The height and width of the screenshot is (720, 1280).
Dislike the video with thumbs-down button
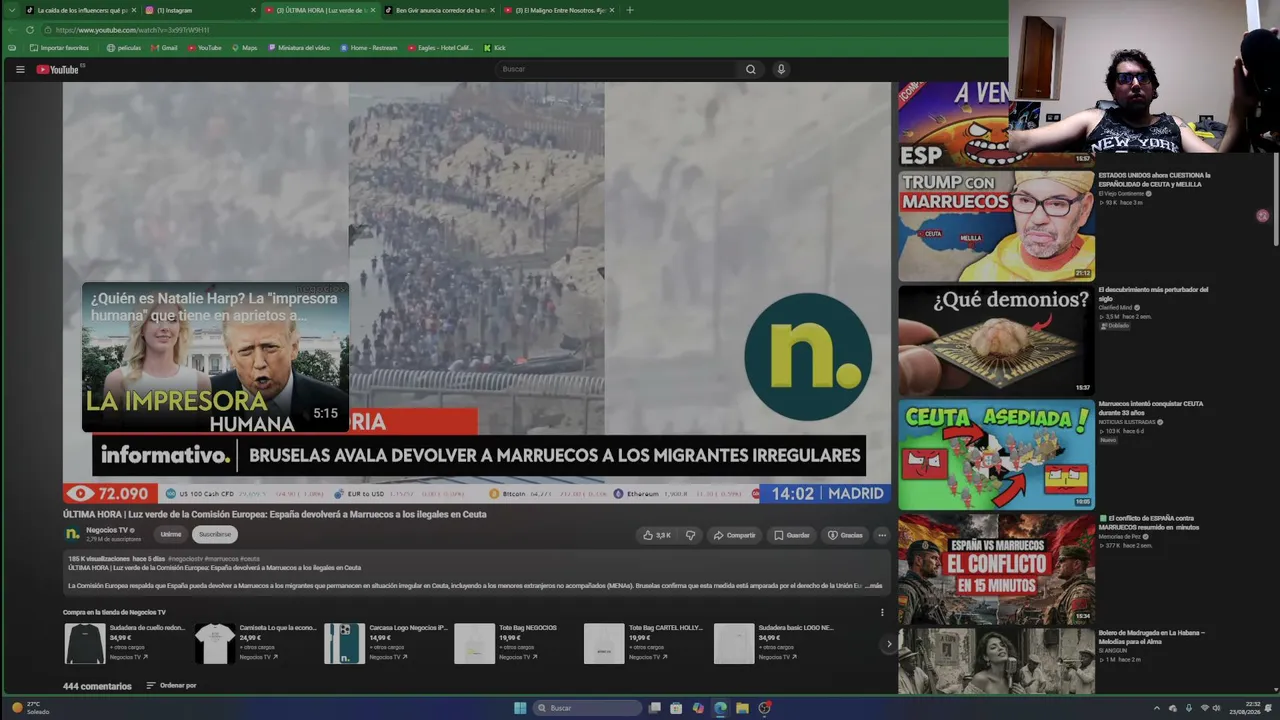tap(690, 535)
